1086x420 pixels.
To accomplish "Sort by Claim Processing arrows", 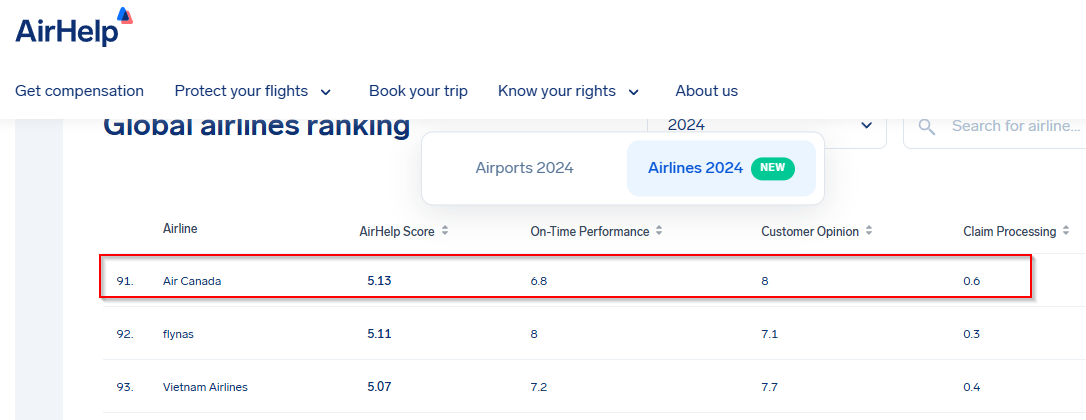I will pyautogui.click(x=1066, y=231).
